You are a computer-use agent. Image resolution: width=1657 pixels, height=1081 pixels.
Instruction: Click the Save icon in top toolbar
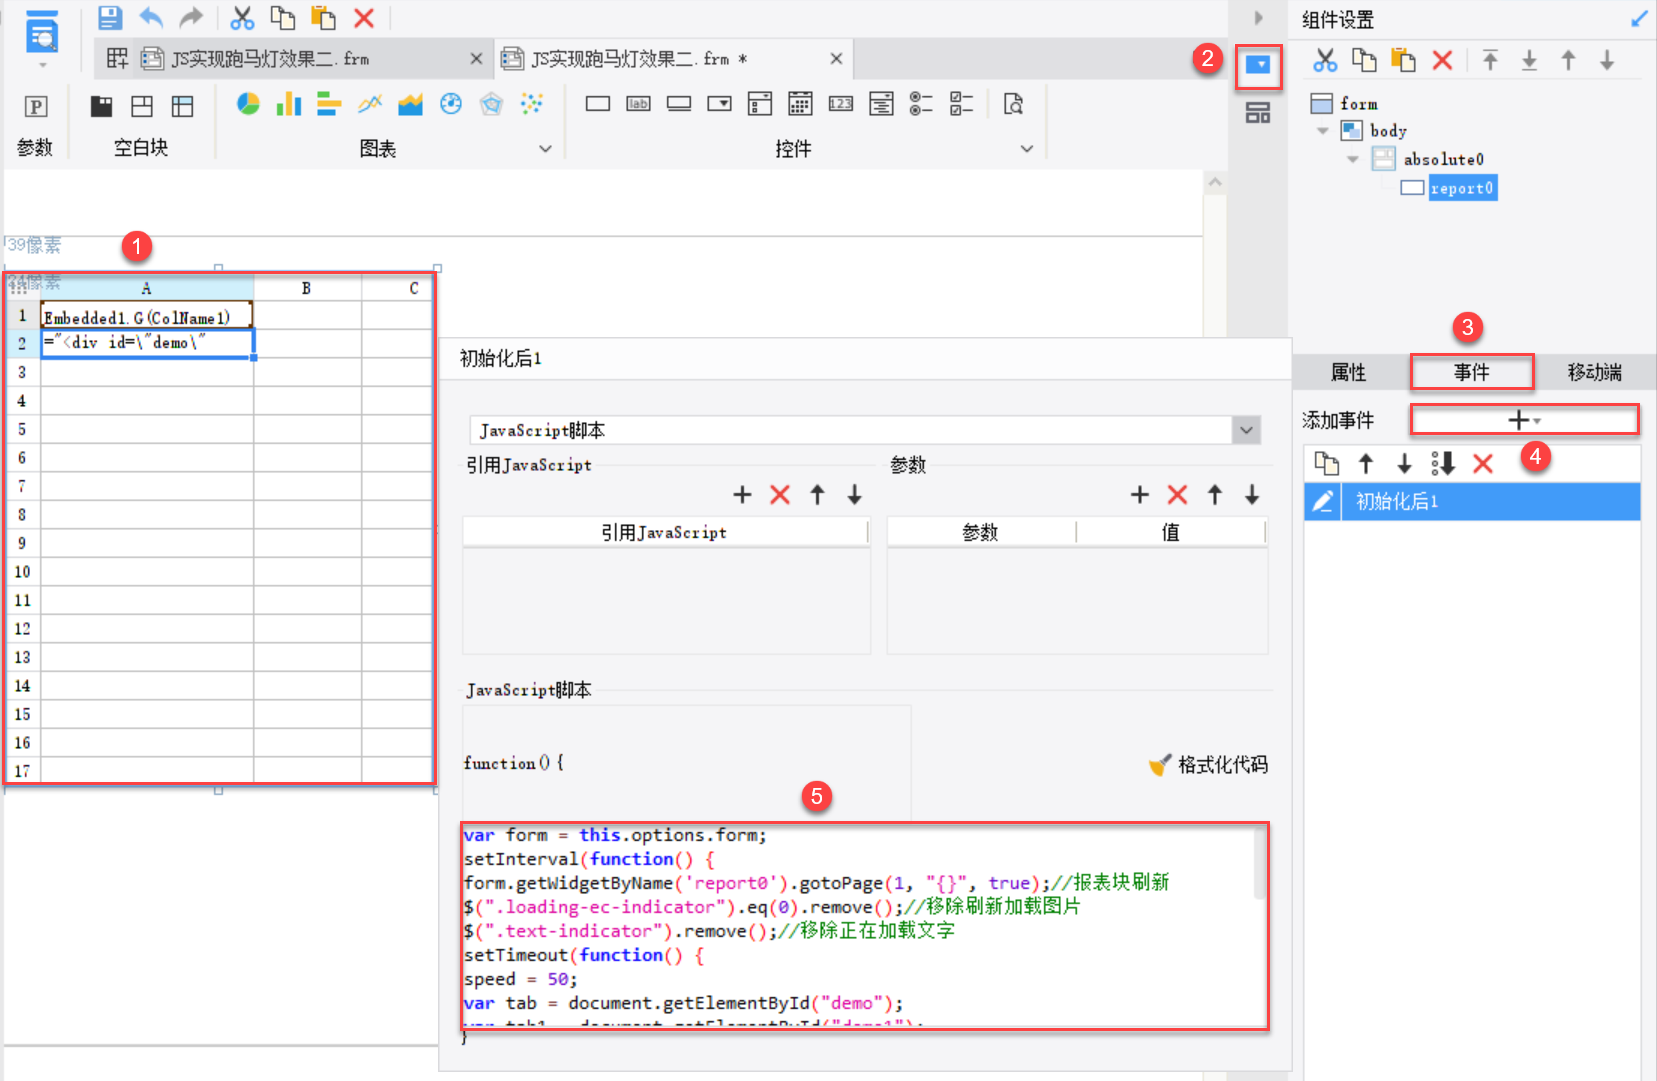click(x=110, y=17)
